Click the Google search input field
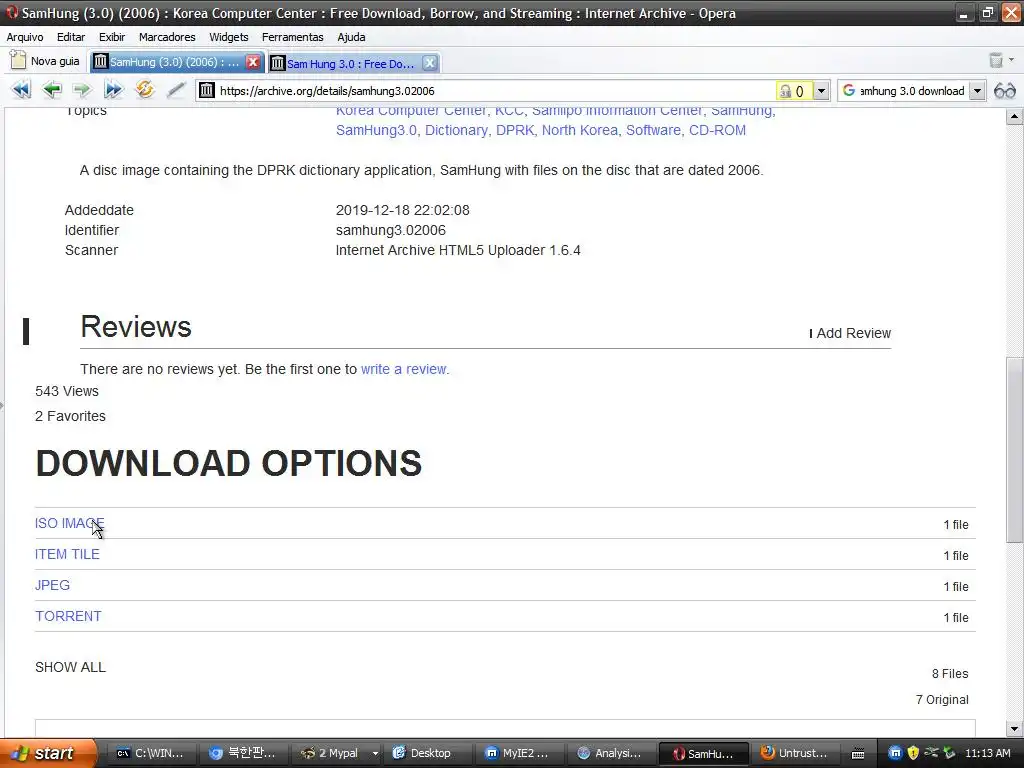1024x768 pixels. pos(912,91)
